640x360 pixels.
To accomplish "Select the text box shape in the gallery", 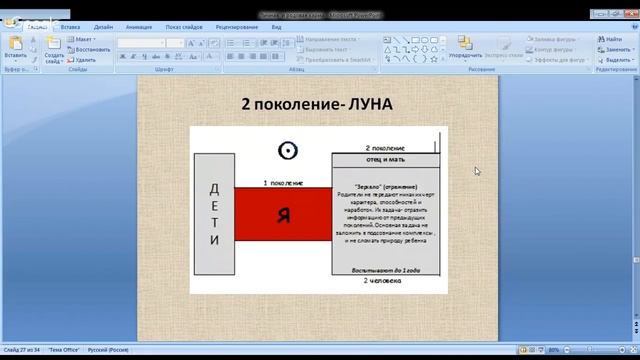I will (387, 40).
